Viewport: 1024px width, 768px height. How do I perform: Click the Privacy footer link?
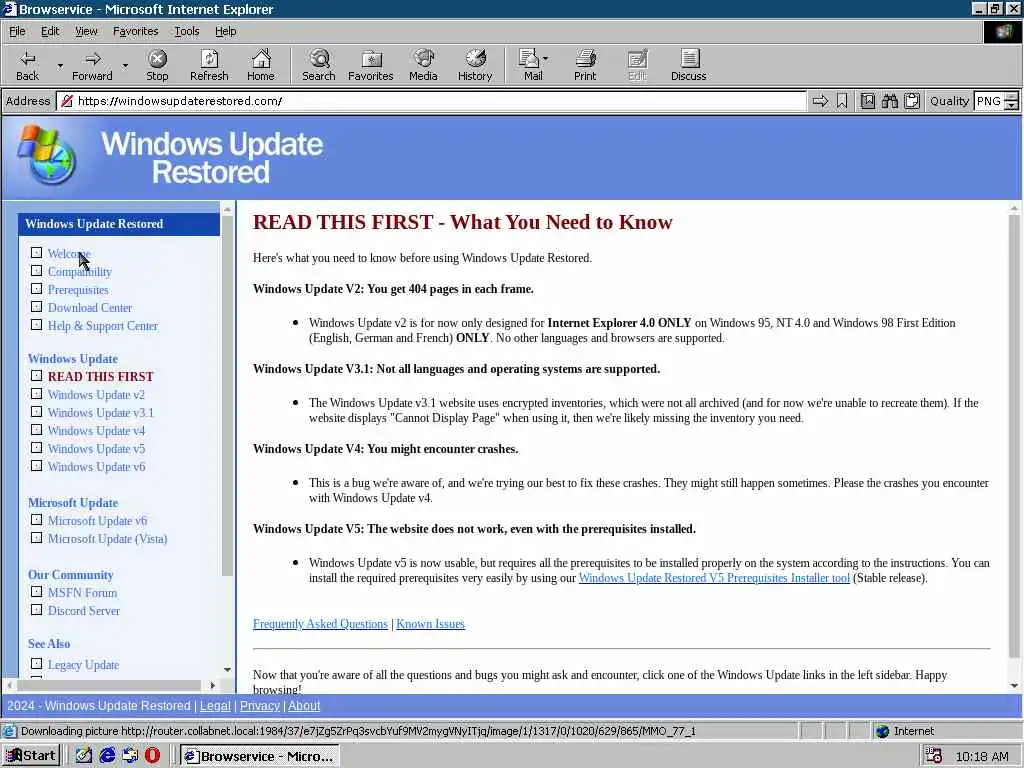259,706
